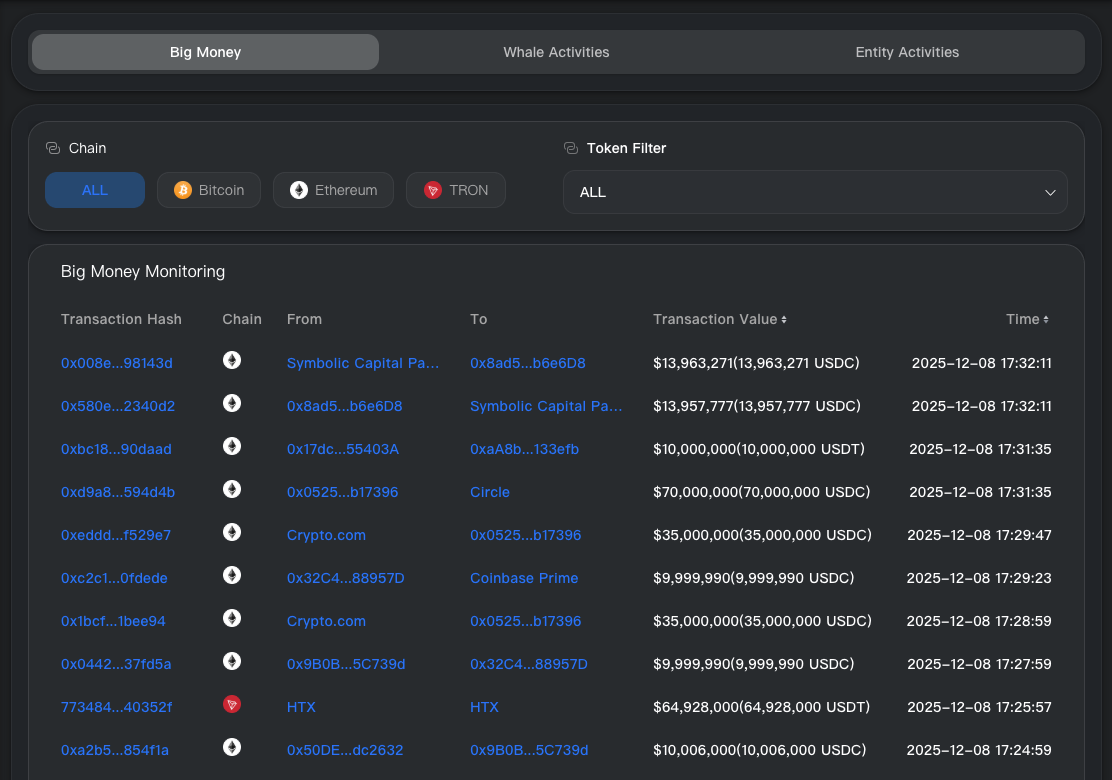
Task: Select the ALL chain filter
Action: tap(95, 189)
